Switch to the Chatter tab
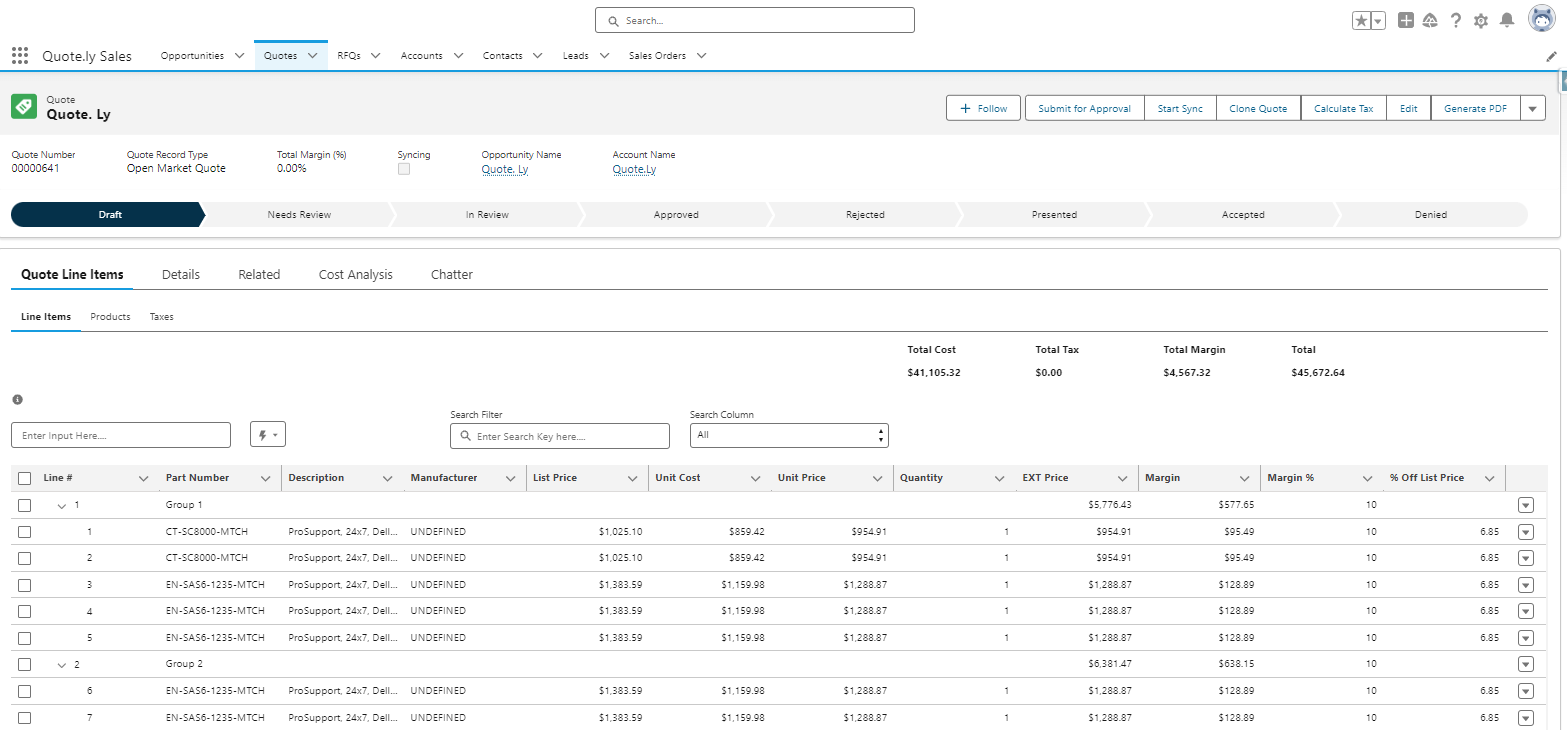1567x730 pixels. pyautogui.click(x=452, y=274)
